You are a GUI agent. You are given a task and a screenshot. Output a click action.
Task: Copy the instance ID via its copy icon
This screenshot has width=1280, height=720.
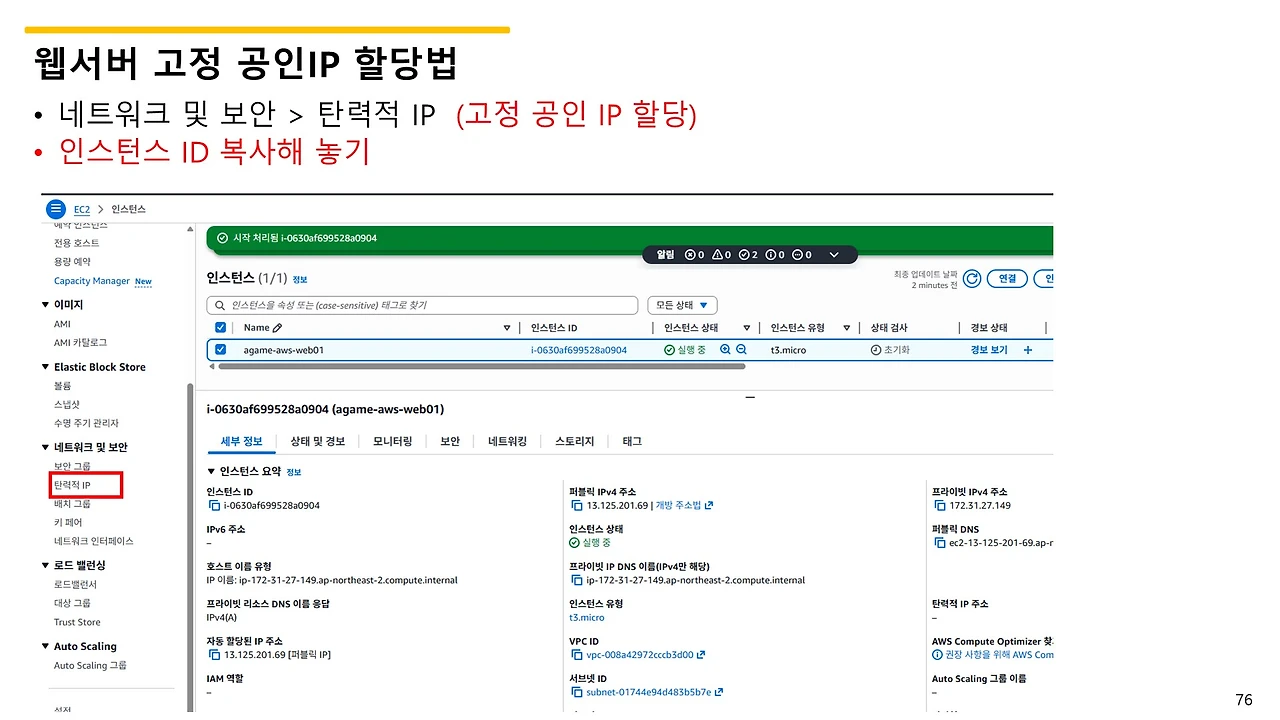212,505
